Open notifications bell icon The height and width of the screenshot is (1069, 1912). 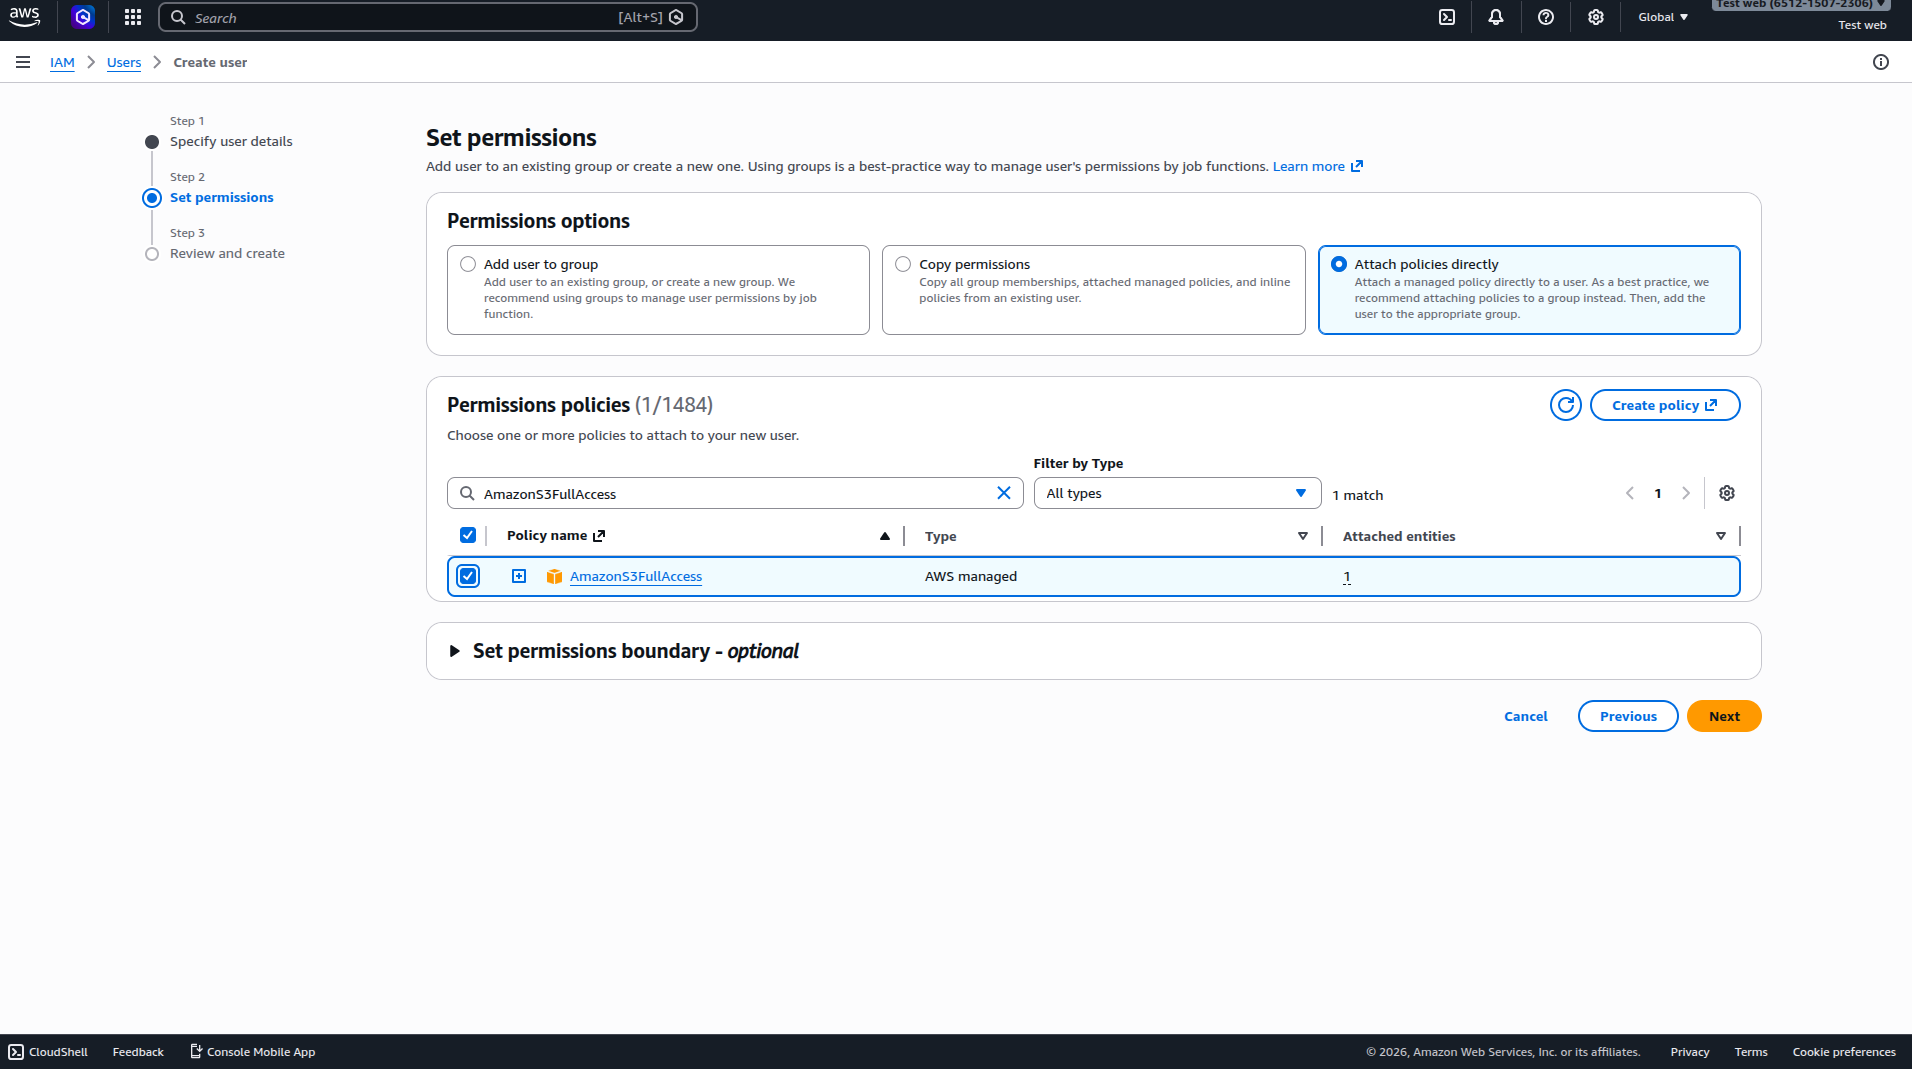pyautogui.click(x=1496, y=17)
